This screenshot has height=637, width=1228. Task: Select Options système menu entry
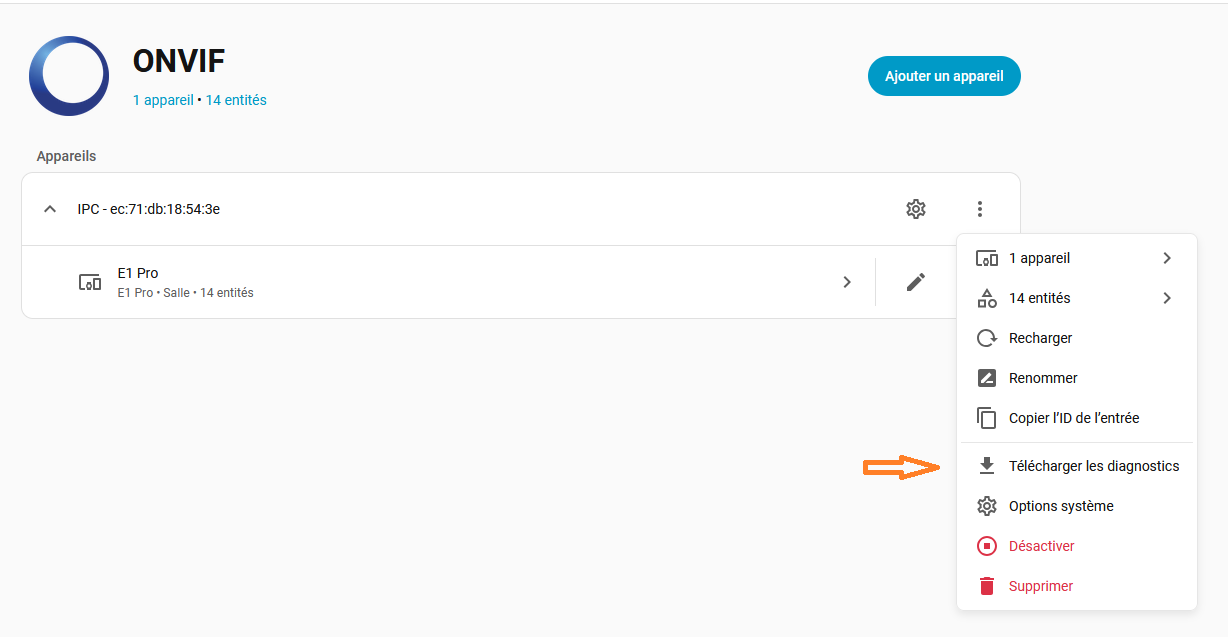(x=1061, y=506)
